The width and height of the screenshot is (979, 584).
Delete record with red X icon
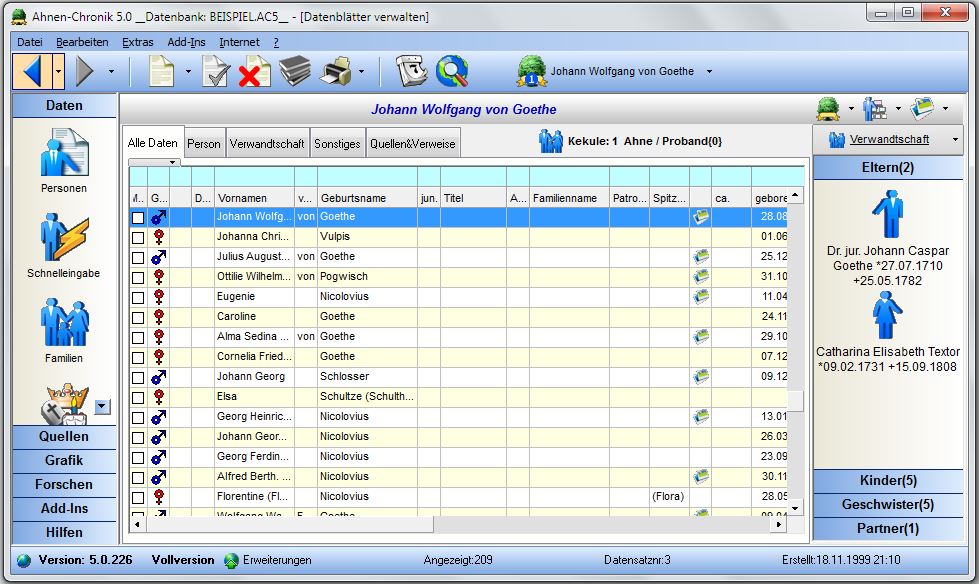254,72
